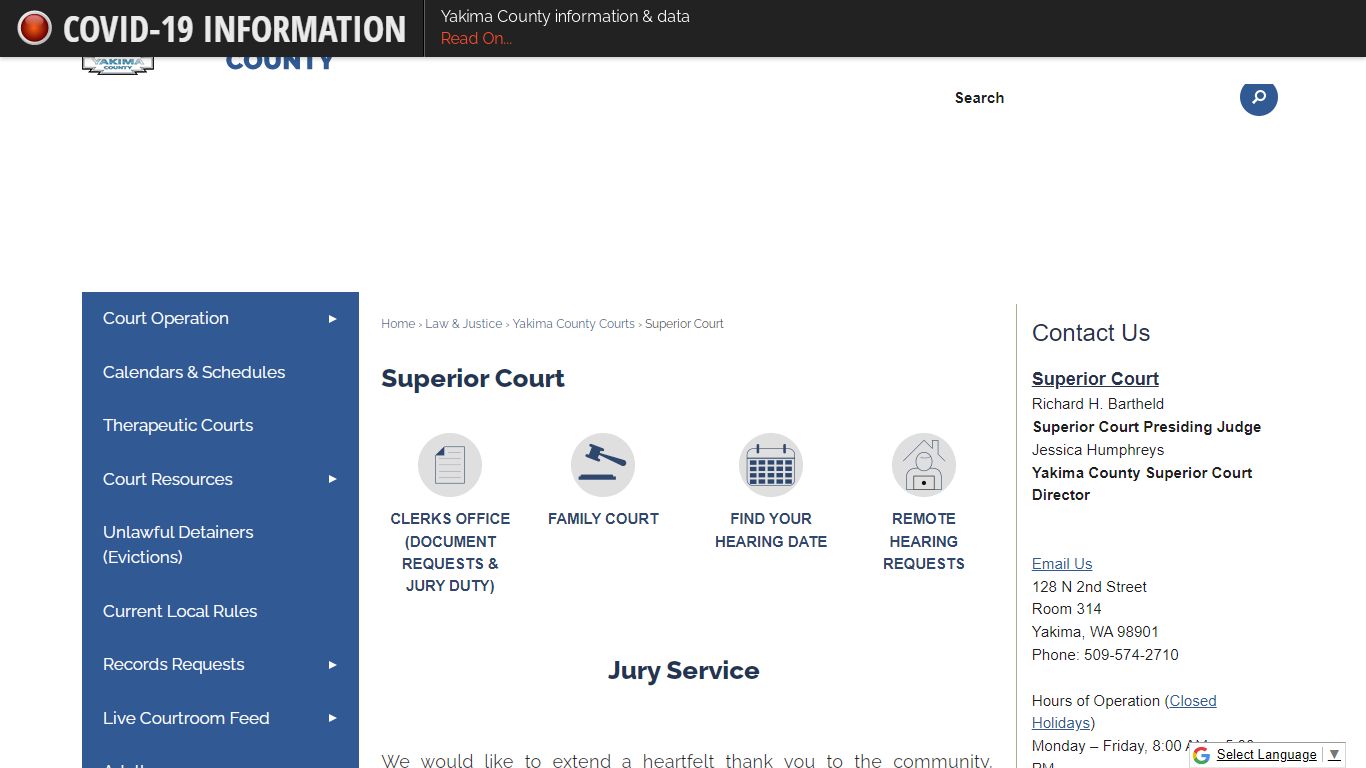Click the magnifying glass search button
The image size is (1366, 768).
1259,97
